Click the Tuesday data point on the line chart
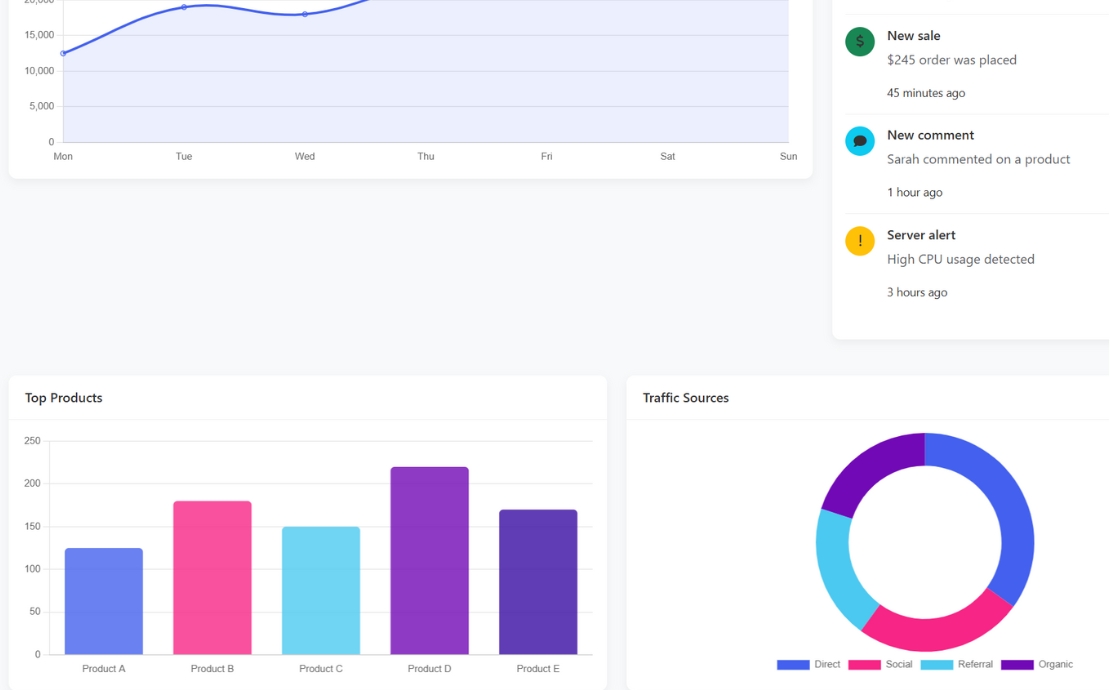Screen dimensions: 1110x690 184,8
